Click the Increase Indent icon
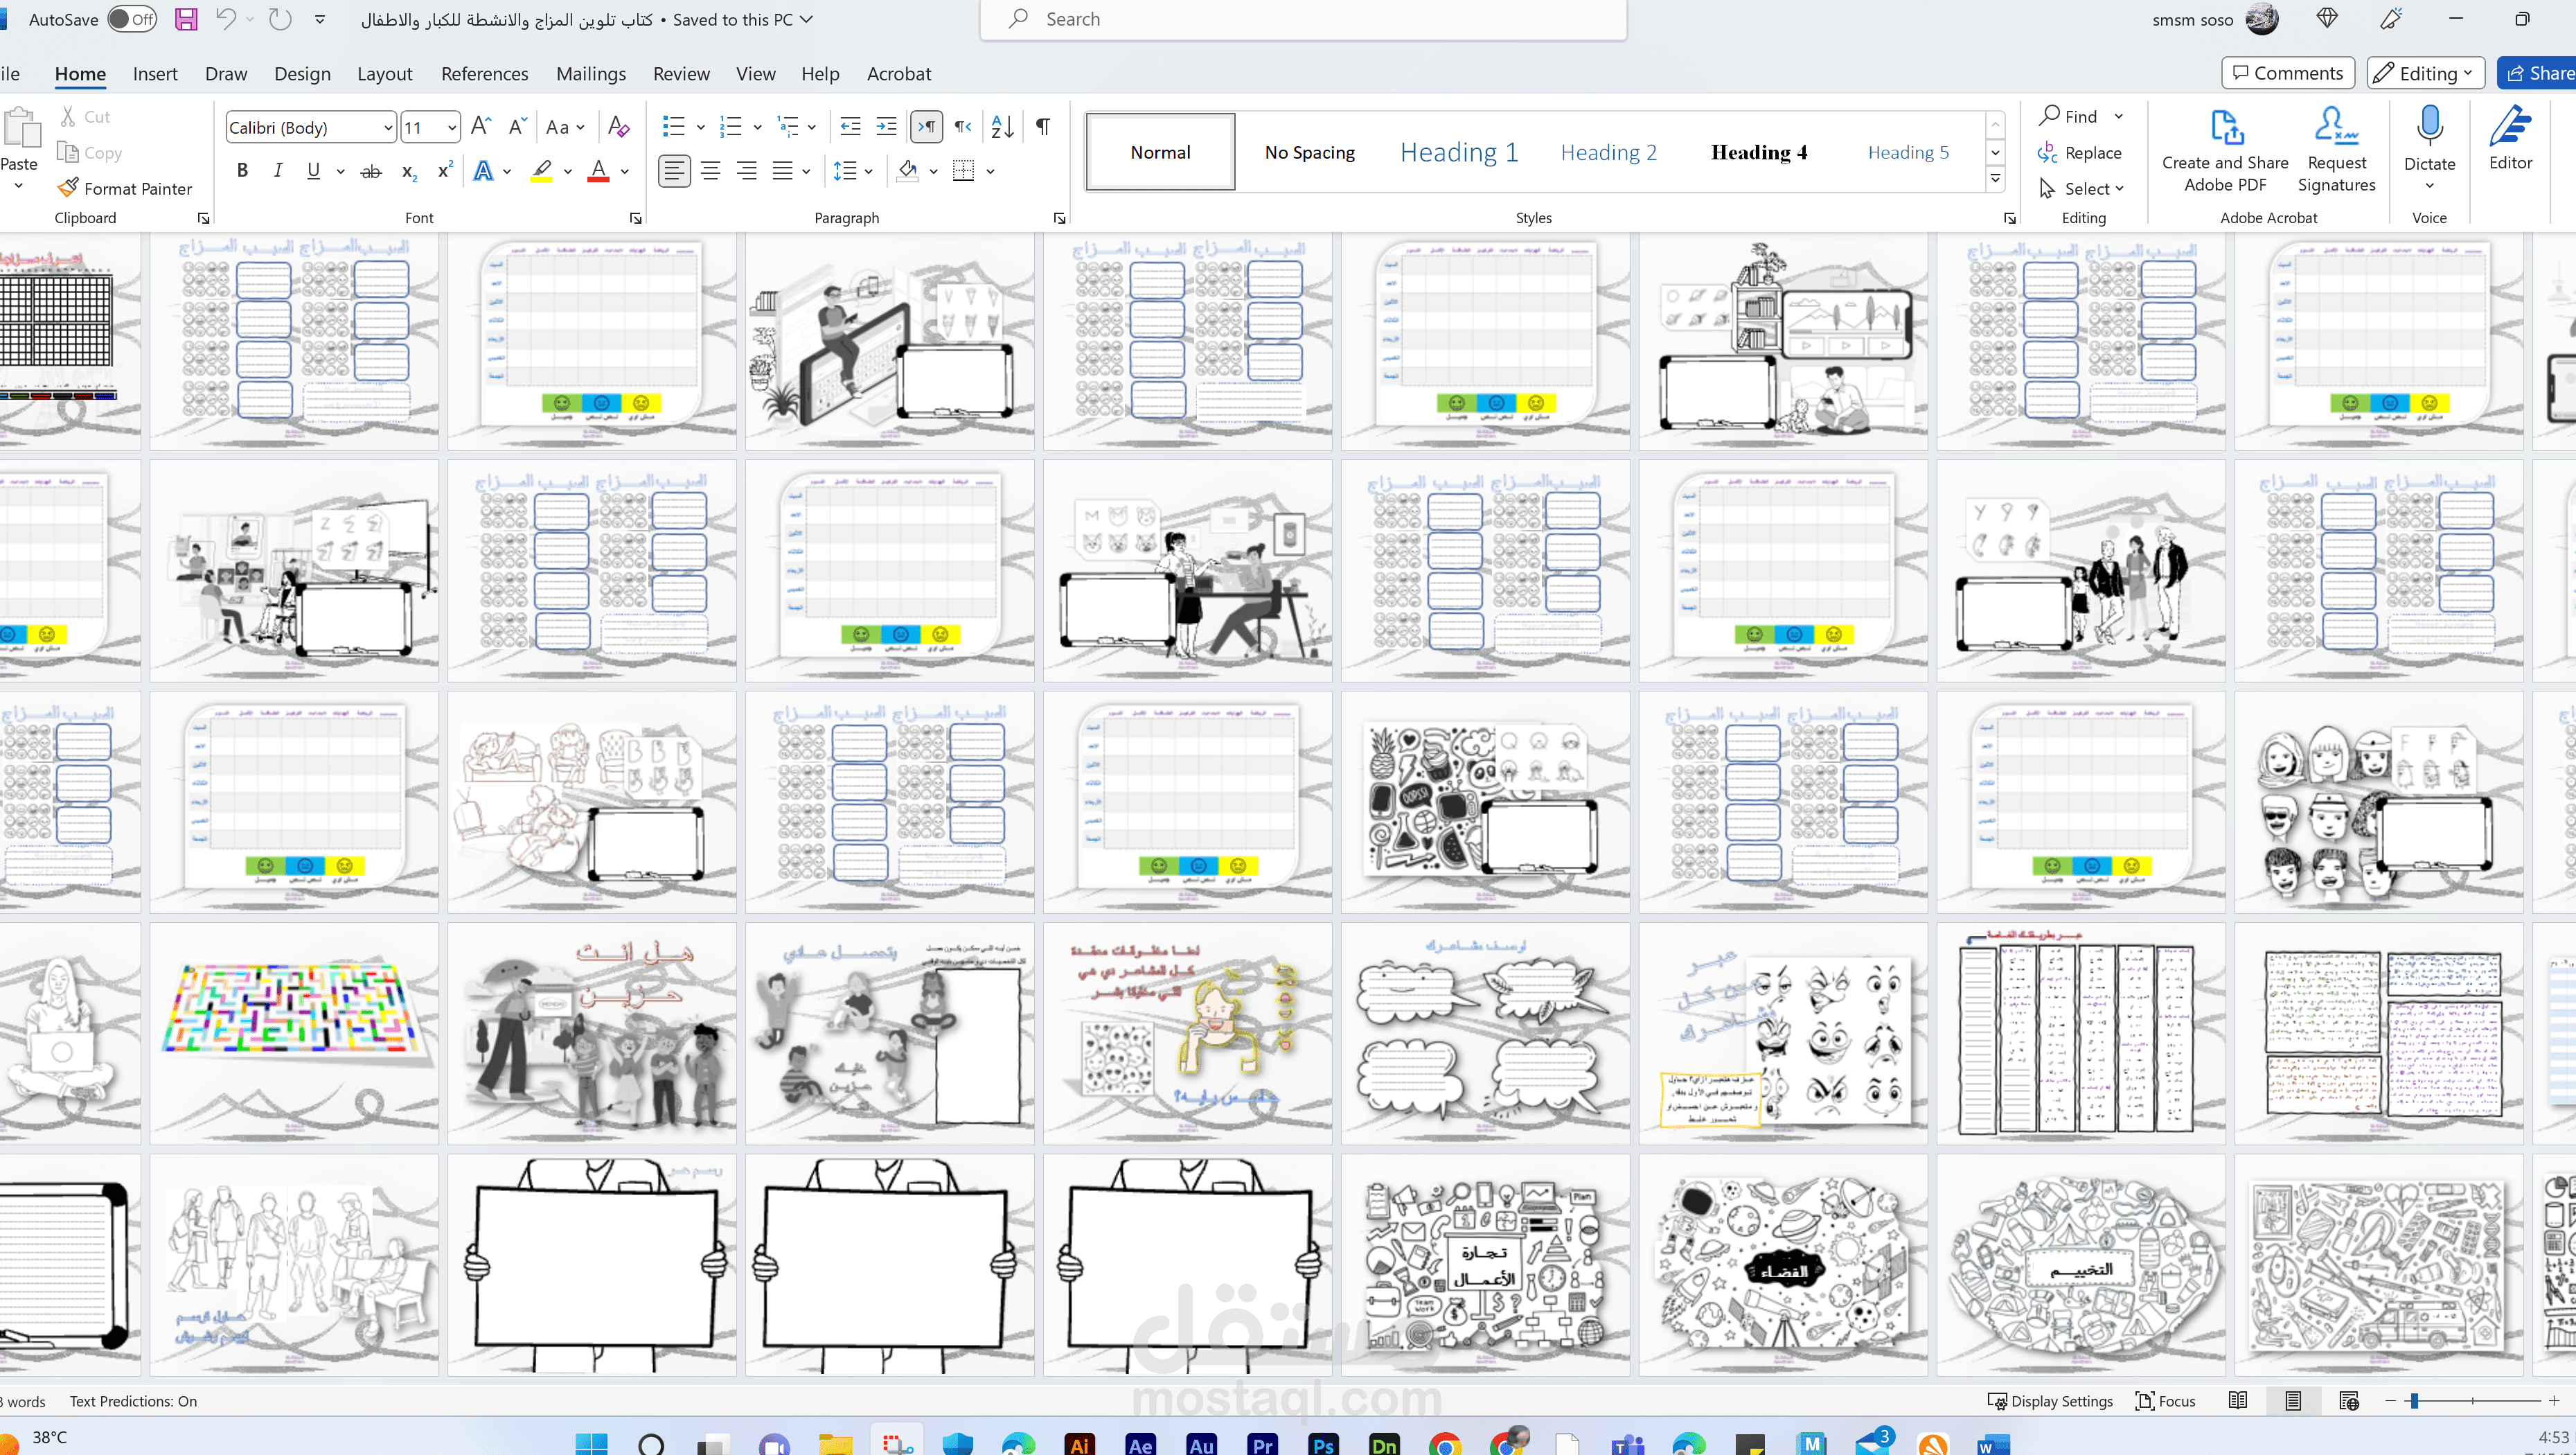The height and width of the screenshot is (1455, 2576). pyautogui.click(x=886, y=127)
